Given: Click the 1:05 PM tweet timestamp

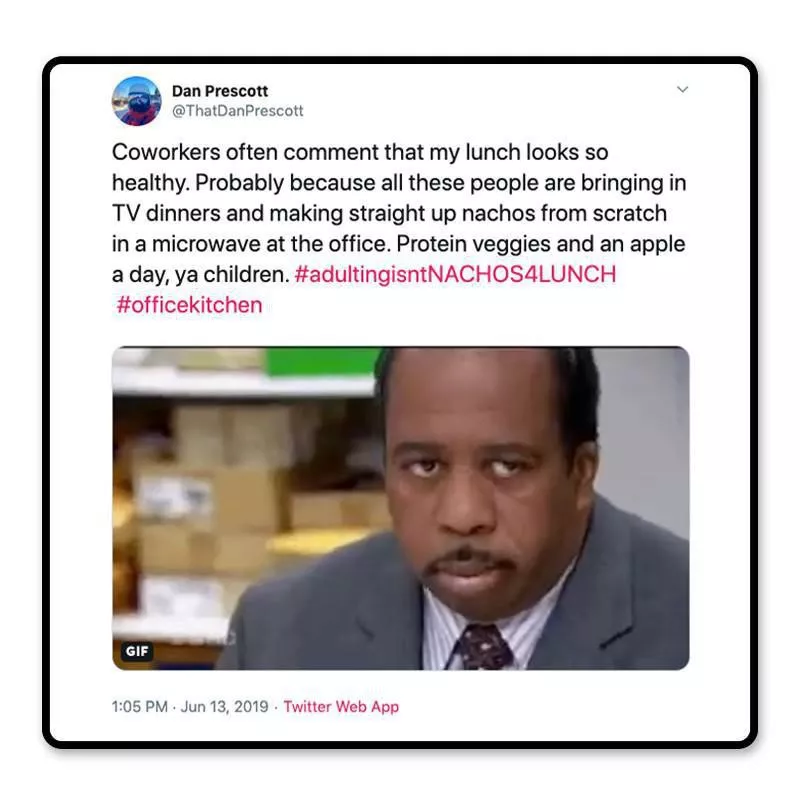Looking at the screenshot, I should pyautogui.click(x=139, y=707).
